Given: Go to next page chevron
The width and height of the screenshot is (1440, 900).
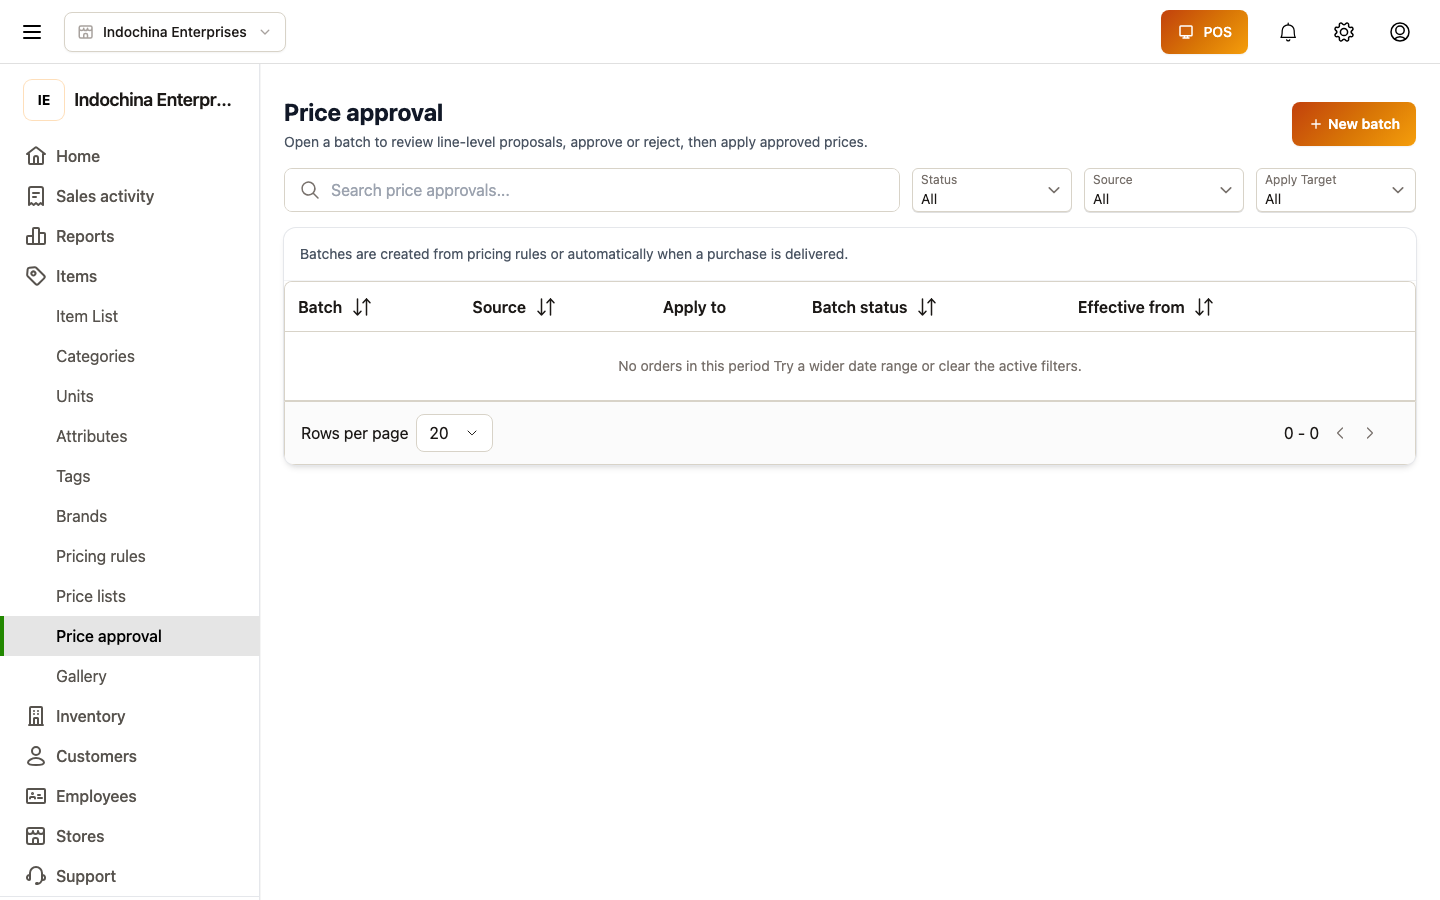Looking at the screenshot, I should (x=1370, y=433).
